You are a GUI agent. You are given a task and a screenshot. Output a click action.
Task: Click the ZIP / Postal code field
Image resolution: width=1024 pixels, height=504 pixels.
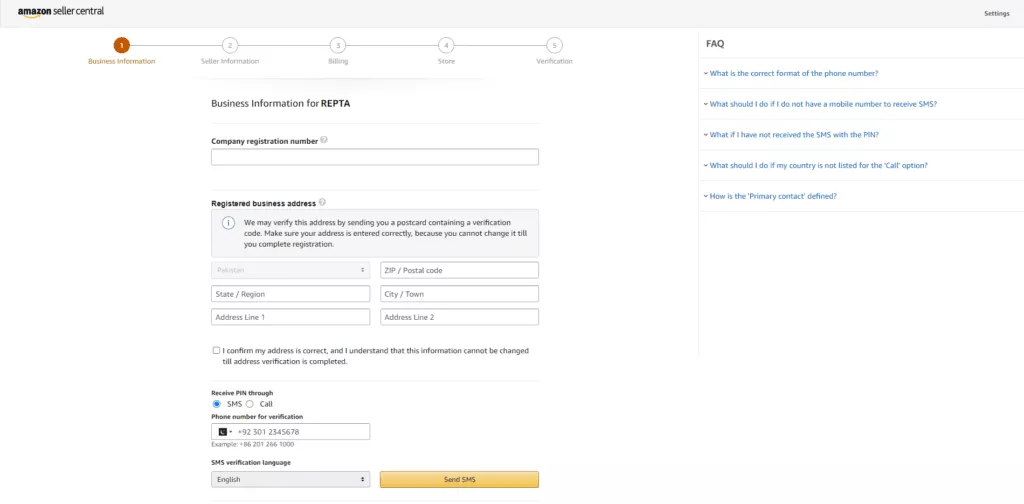(x=460, y=270)
